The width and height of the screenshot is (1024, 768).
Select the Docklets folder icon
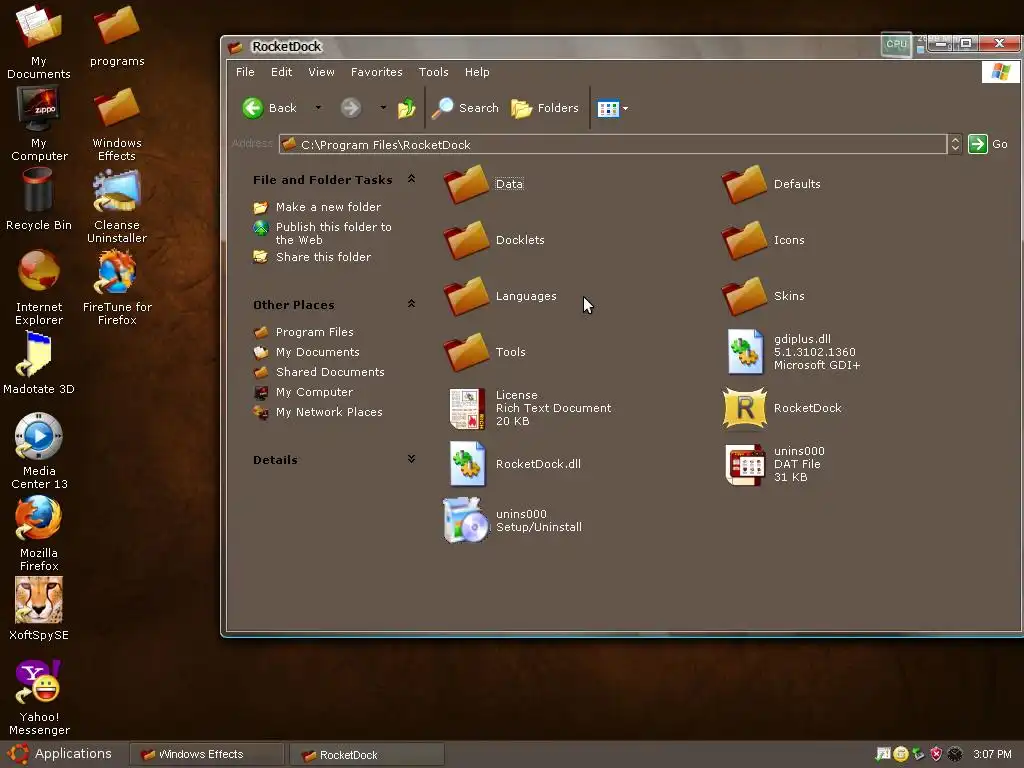[467, 240]
